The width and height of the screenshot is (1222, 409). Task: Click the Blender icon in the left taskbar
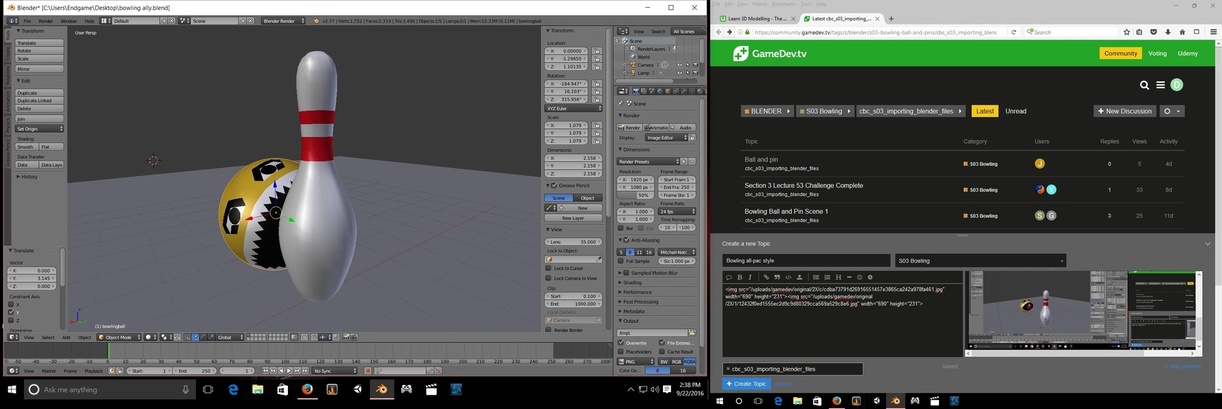(381, 388)
